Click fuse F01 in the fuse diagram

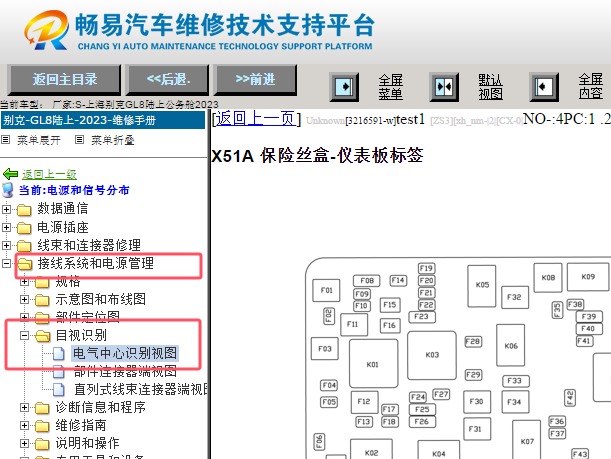click(326, 290)
